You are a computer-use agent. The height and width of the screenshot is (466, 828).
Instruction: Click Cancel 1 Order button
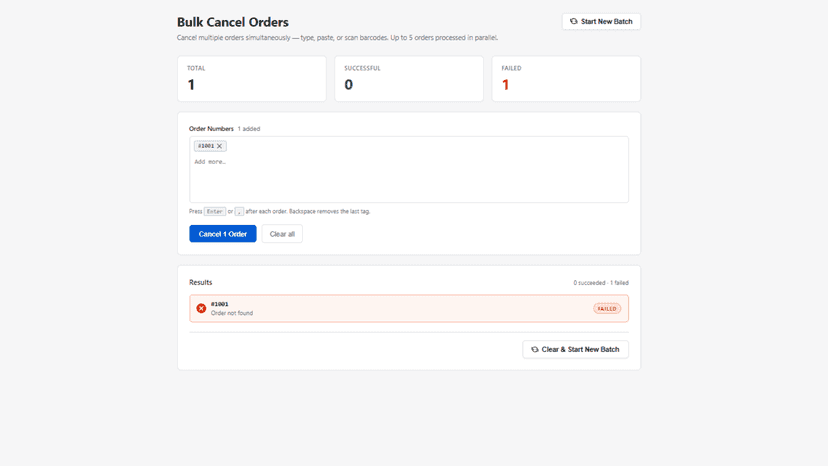coord(223,234)
